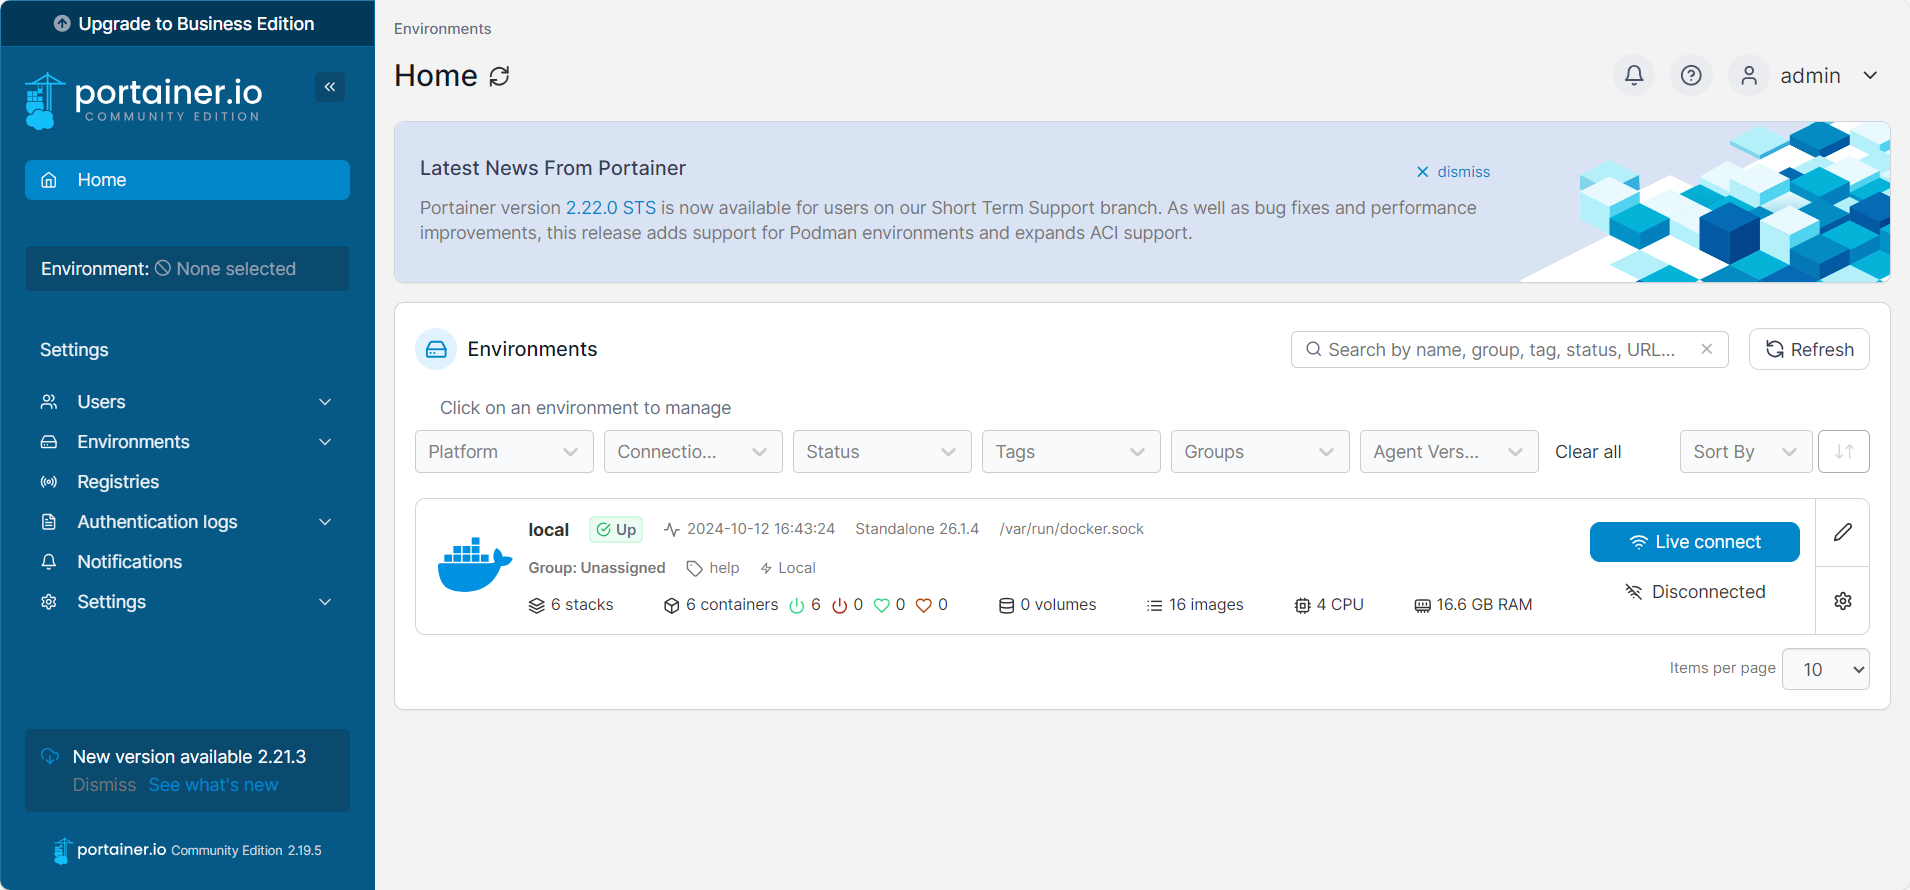
Task: Click the images list icon
Action: point(1155,605)
